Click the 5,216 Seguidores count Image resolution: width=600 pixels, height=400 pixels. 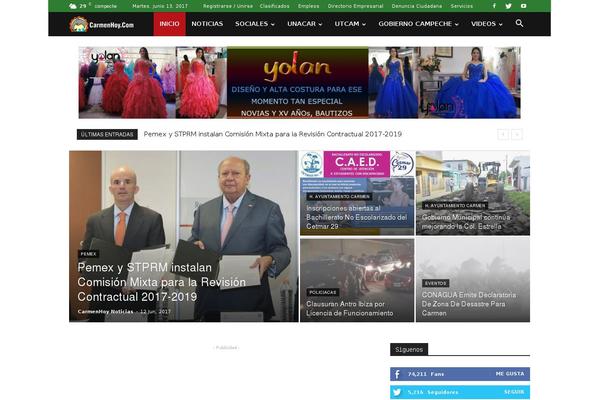tap(433, 392)
